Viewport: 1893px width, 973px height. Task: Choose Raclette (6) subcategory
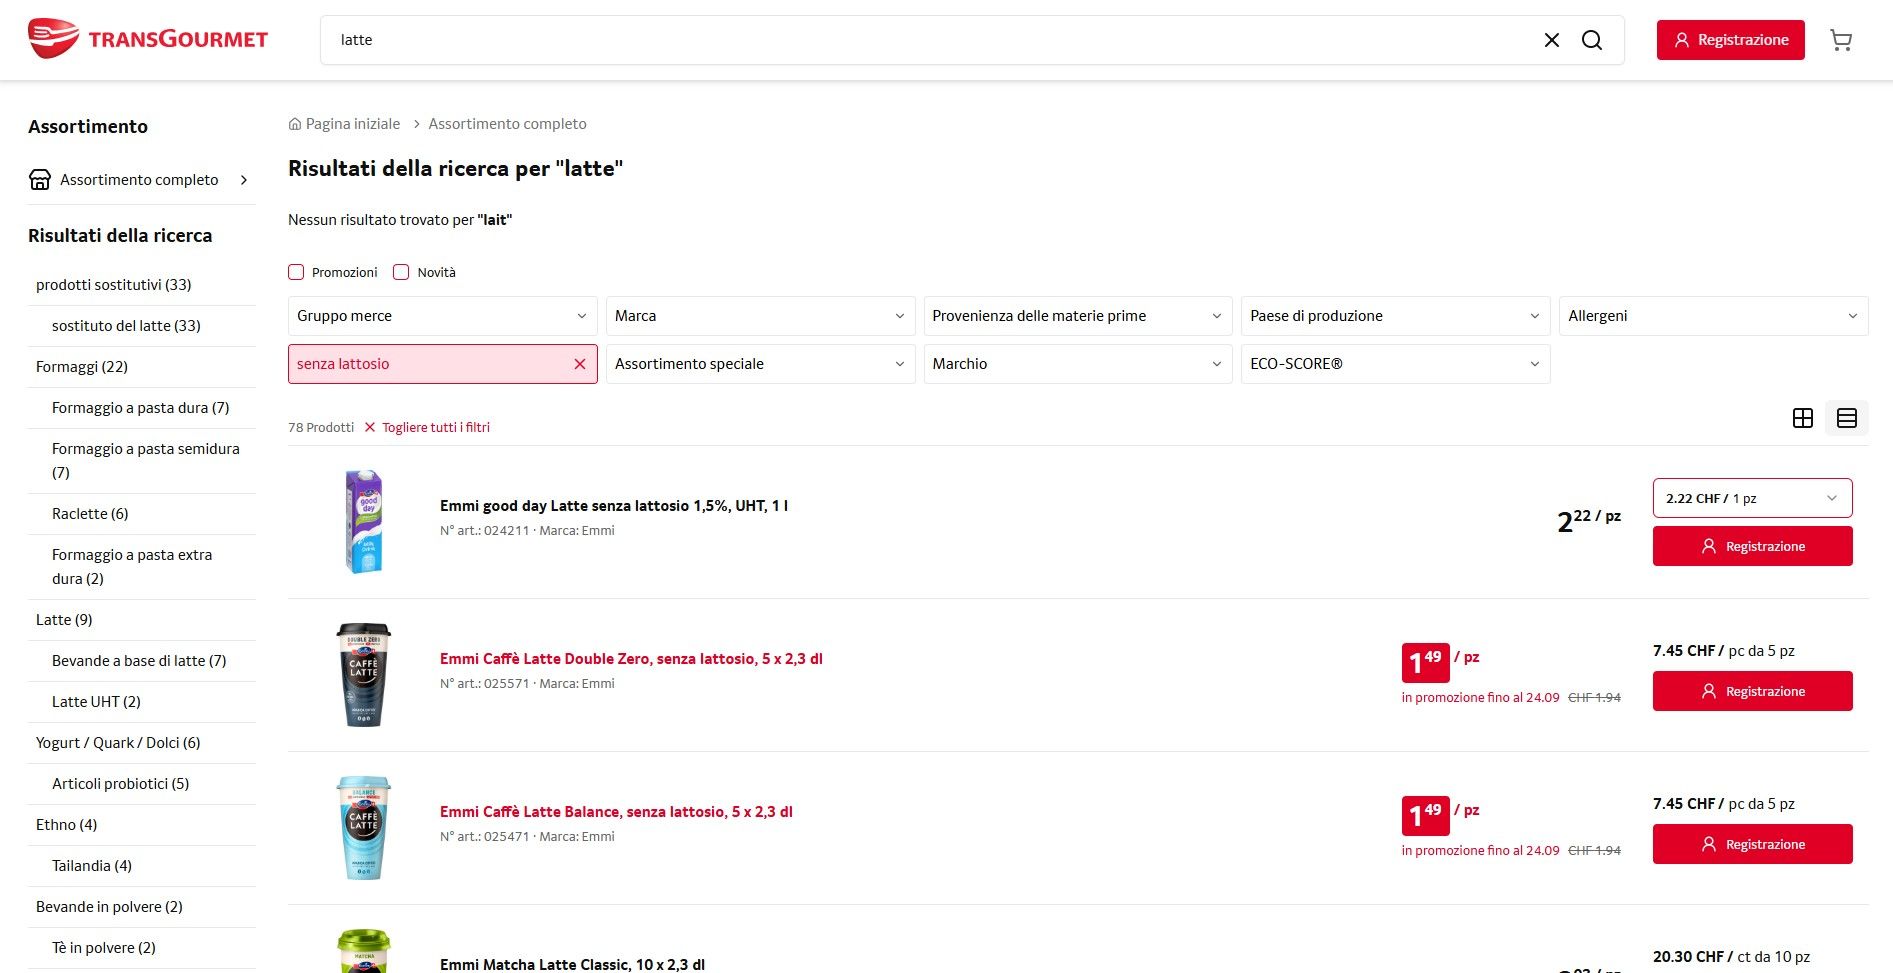point(90,514)
